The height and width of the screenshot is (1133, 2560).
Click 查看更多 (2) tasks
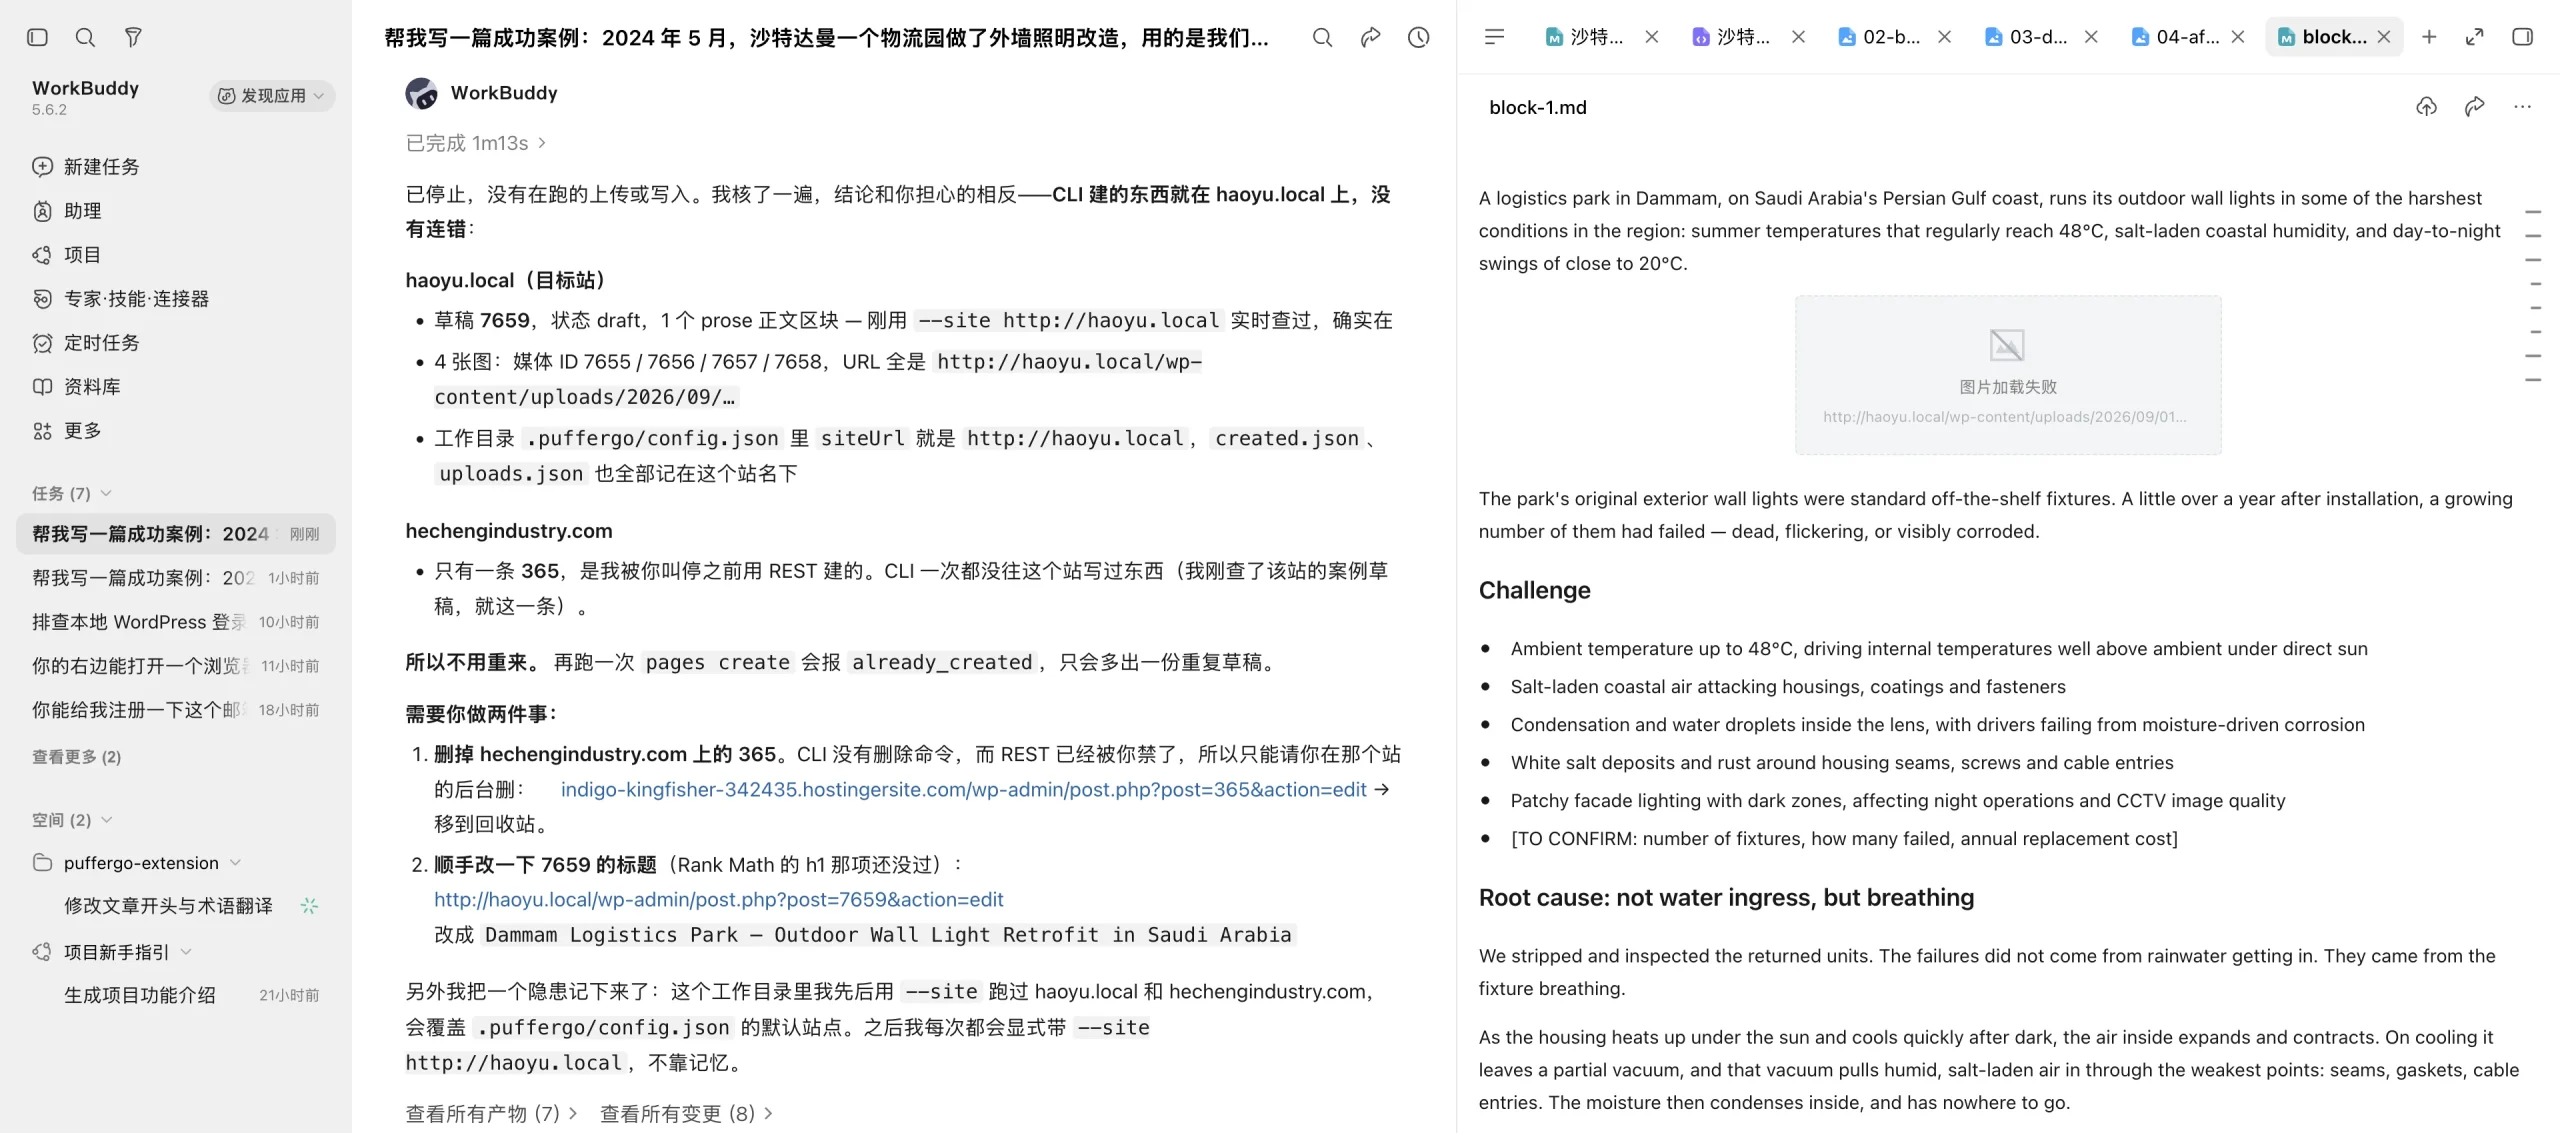click(76, 757)
